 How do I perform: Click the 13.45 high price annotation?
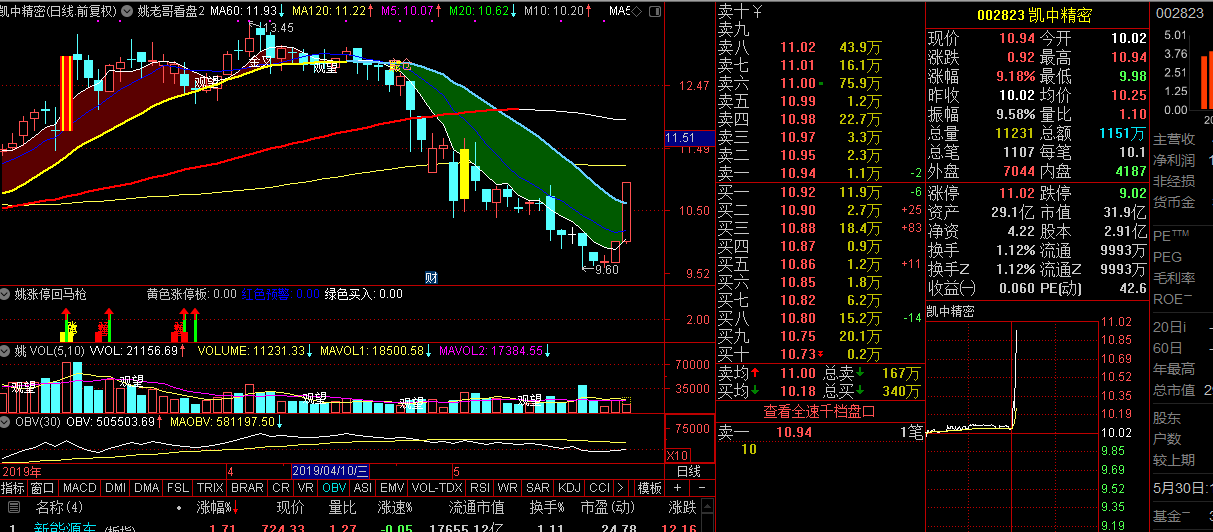(277, 27)
